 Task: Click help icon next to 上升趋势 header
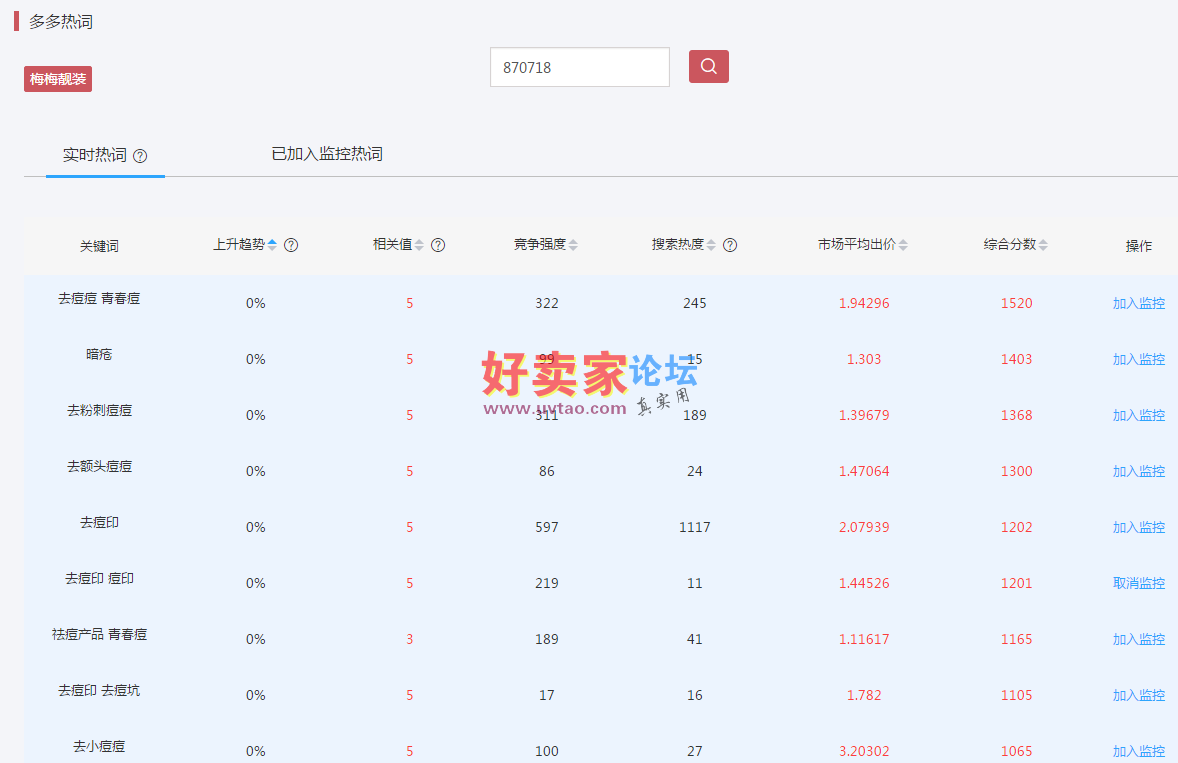(291, 245)
